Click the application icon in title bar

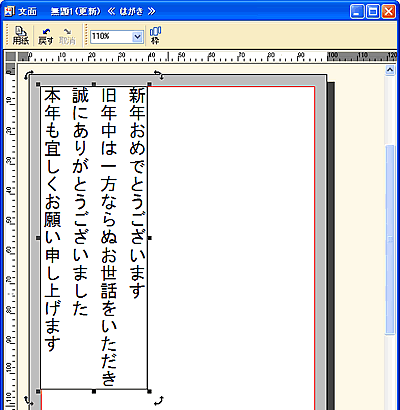click(9, 11)
